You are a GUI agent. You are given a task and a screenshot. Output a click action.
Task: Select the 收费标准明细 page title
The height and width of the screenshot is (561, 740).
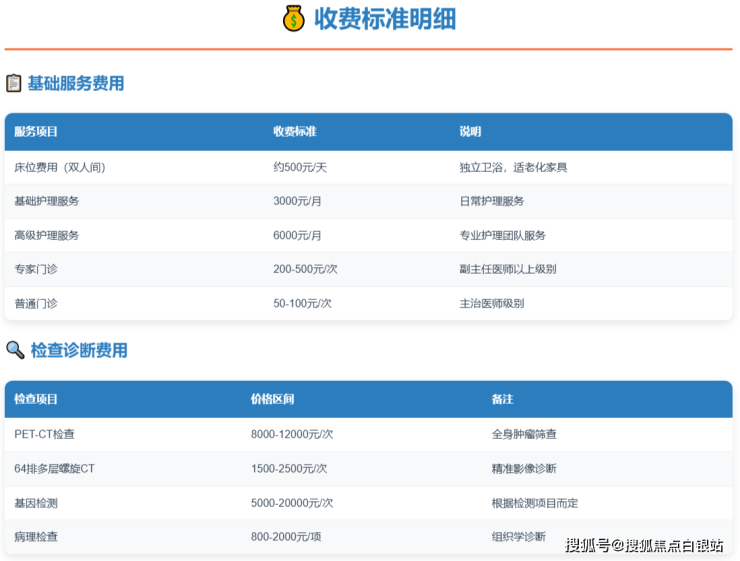(386, 19)
